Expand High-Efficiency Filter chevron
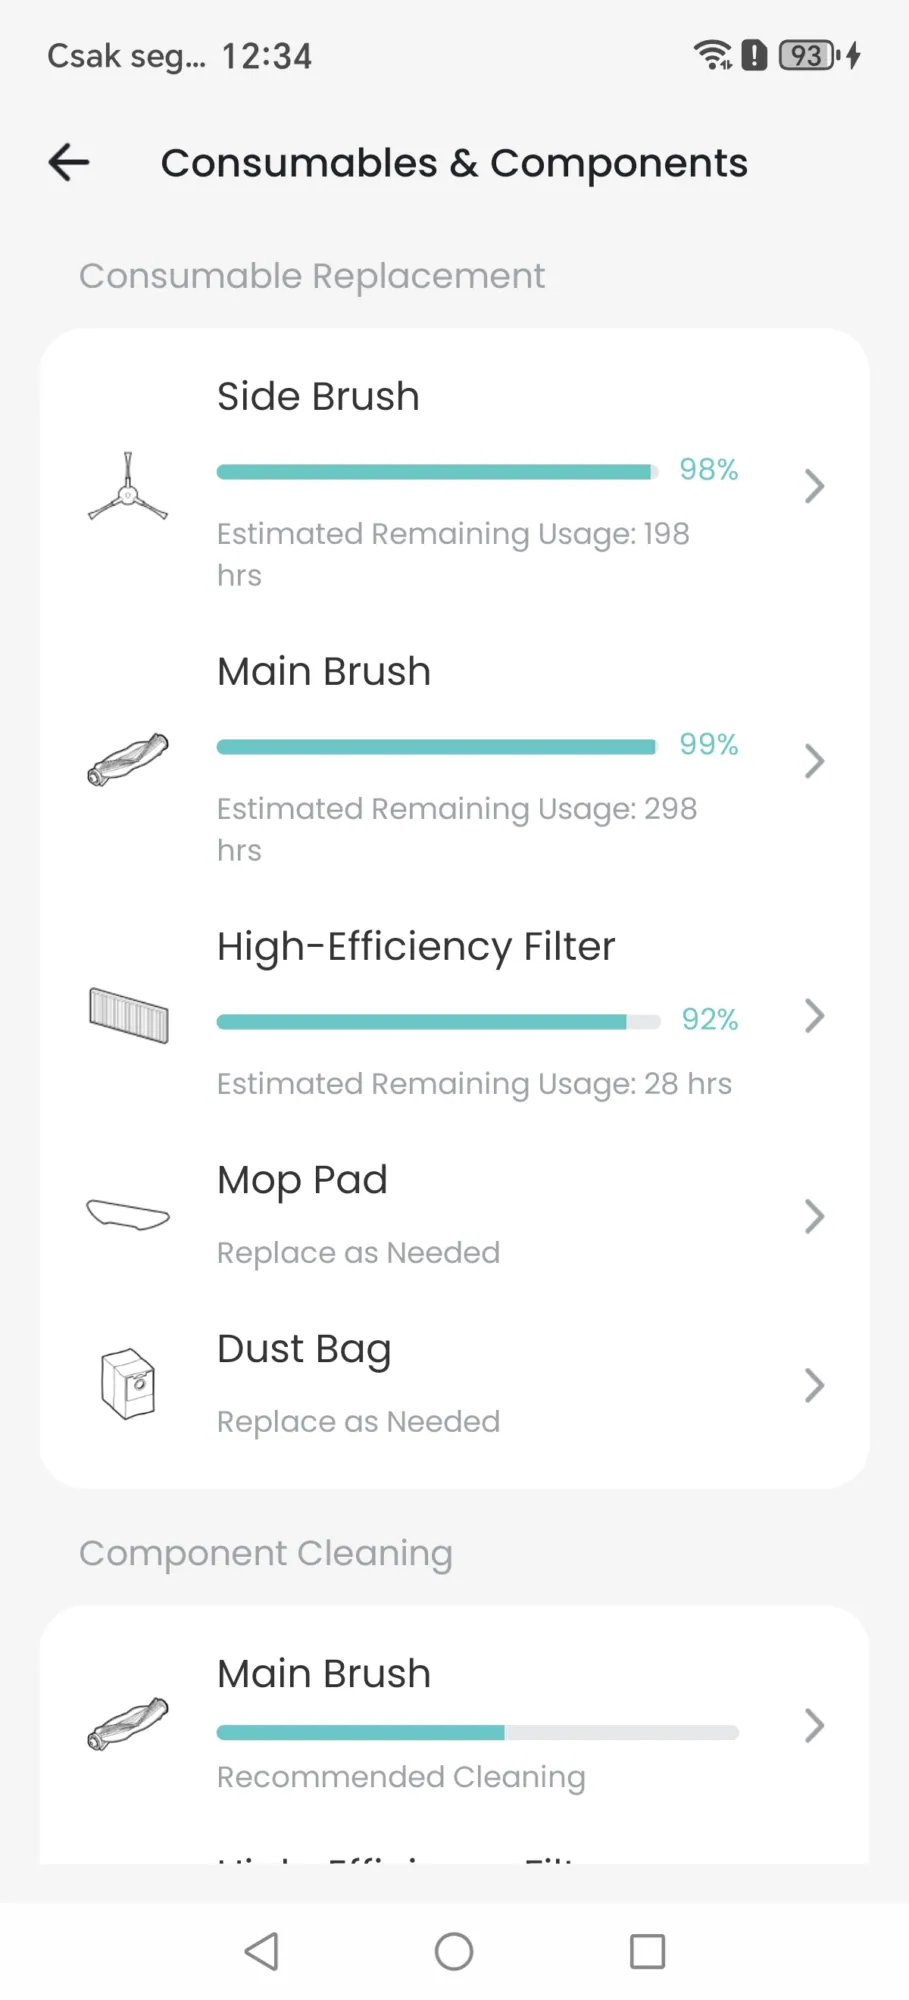The width and height of the screenshot is (909, 2000). pos(814,1016)
